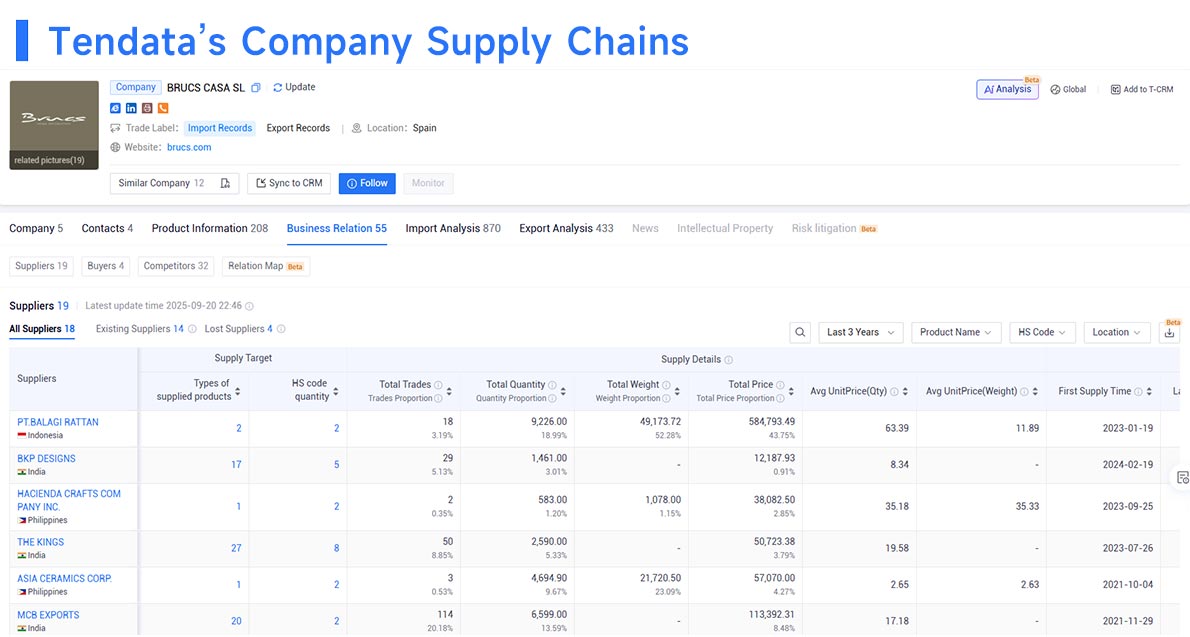
Task: Click the Similar Company export icon
Action: click(x=225, y=183)
